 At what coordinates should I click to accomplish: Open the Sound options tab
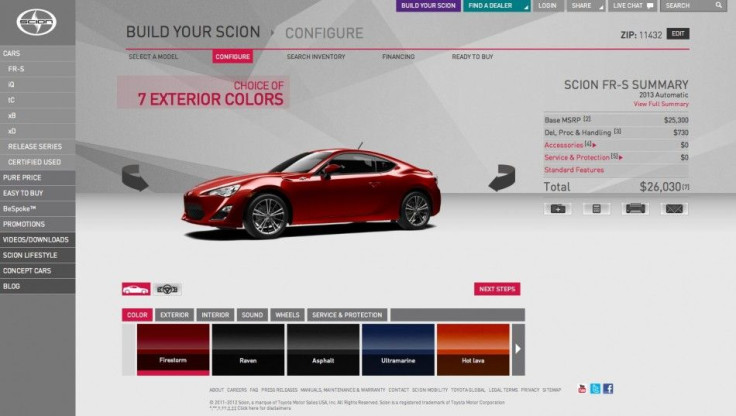click(x=252, y=315)
